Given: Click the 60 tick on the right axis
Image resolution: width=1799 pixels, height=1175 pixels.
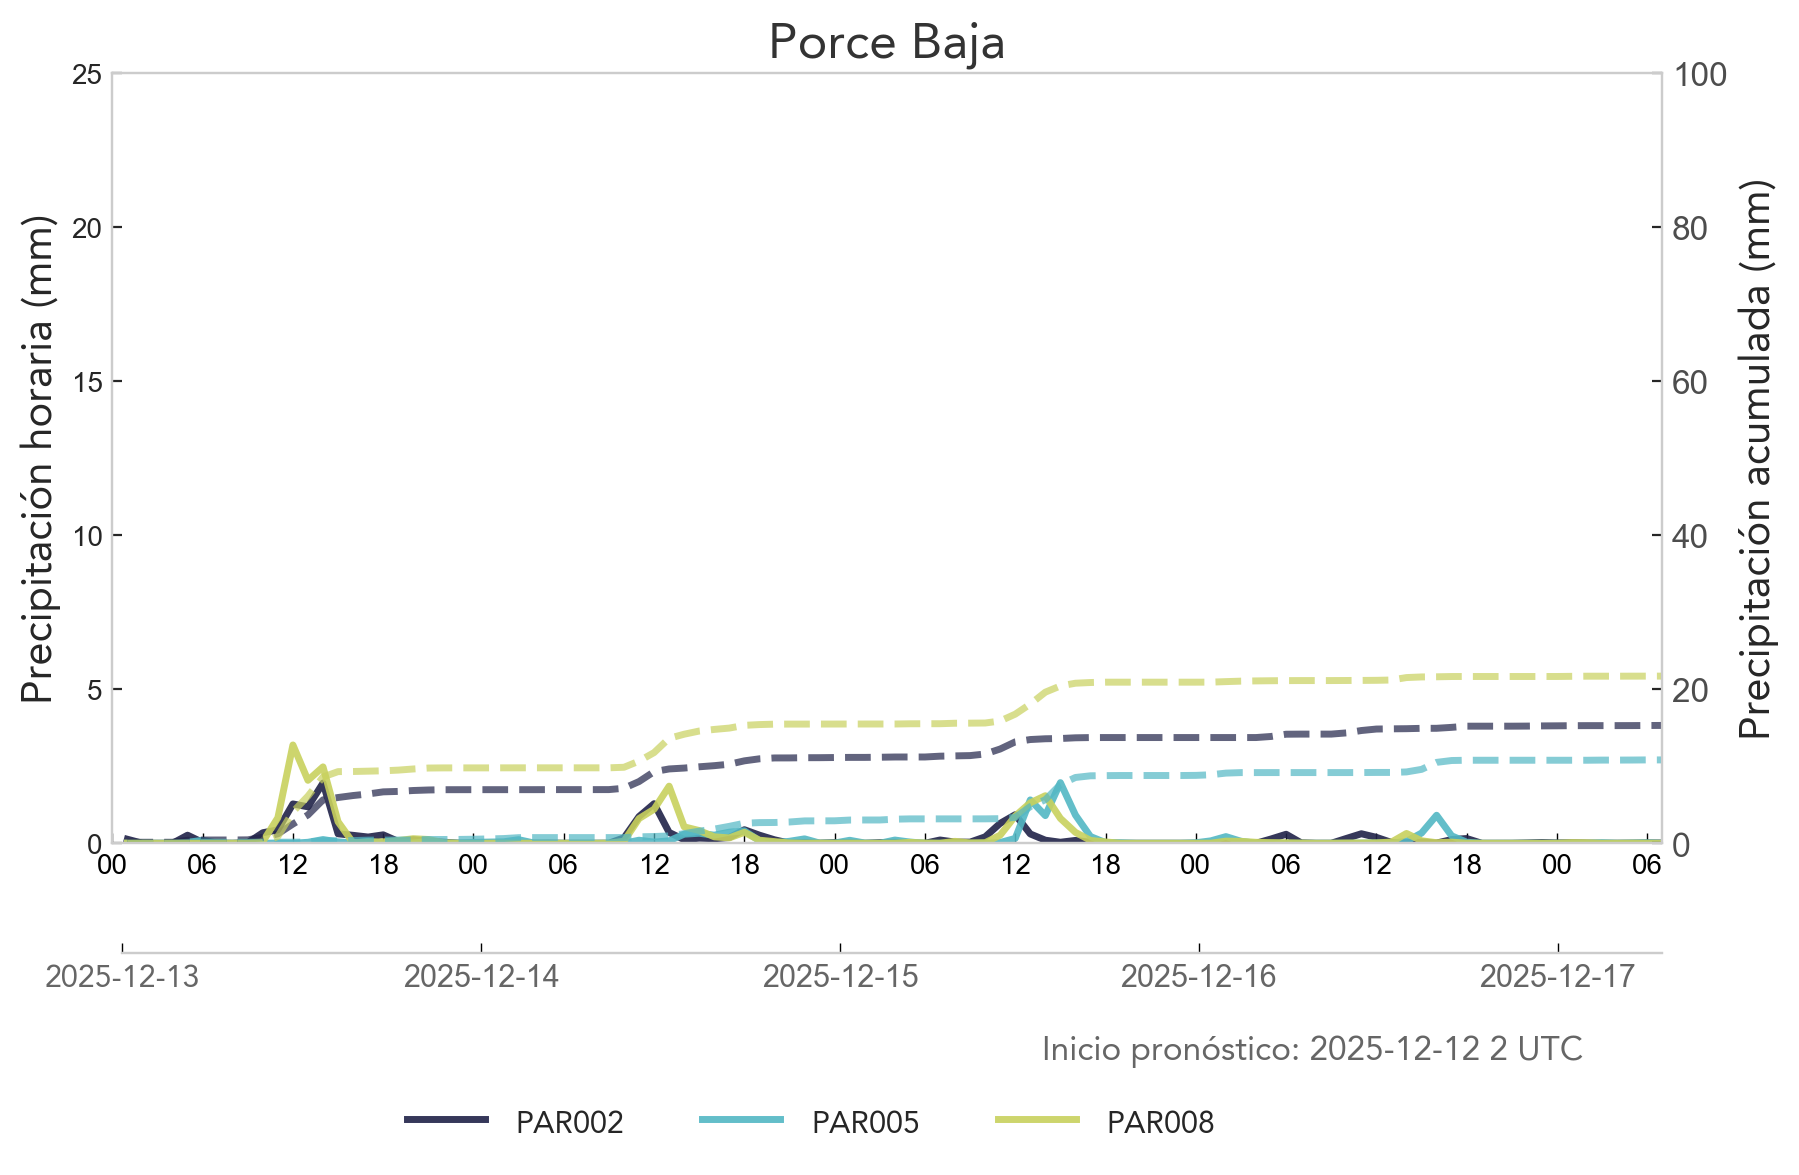Looking at the screenshot, I should [1689, 382].
